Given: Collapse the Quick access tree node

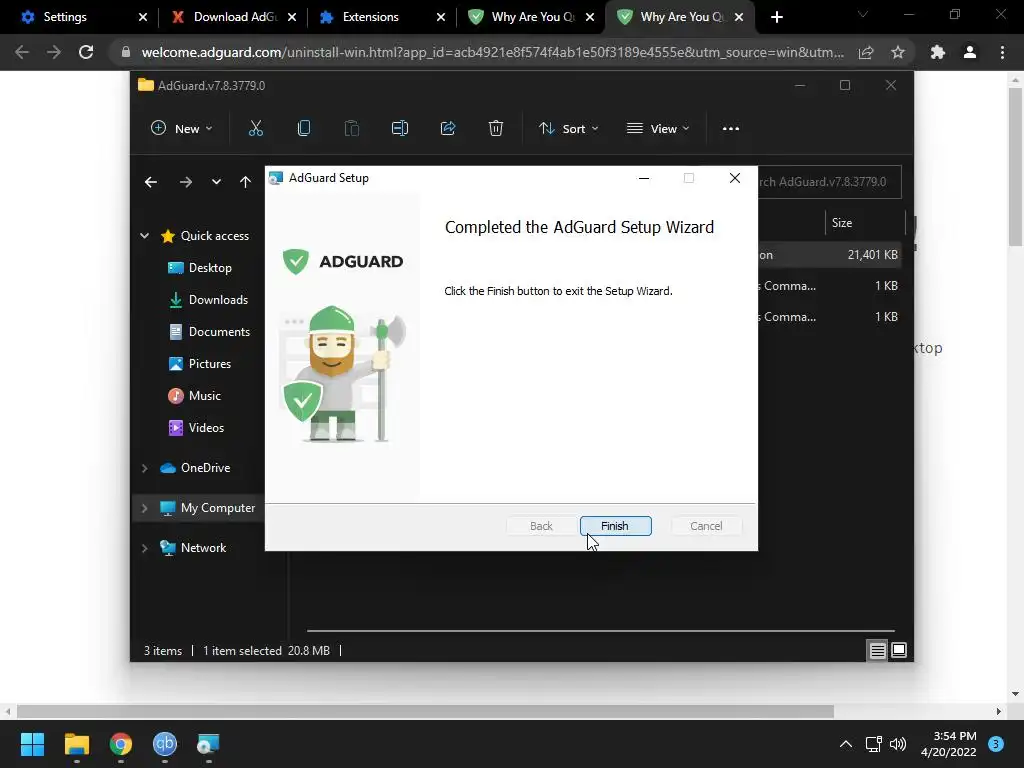Looking at the screenshot, I should 144,236.
